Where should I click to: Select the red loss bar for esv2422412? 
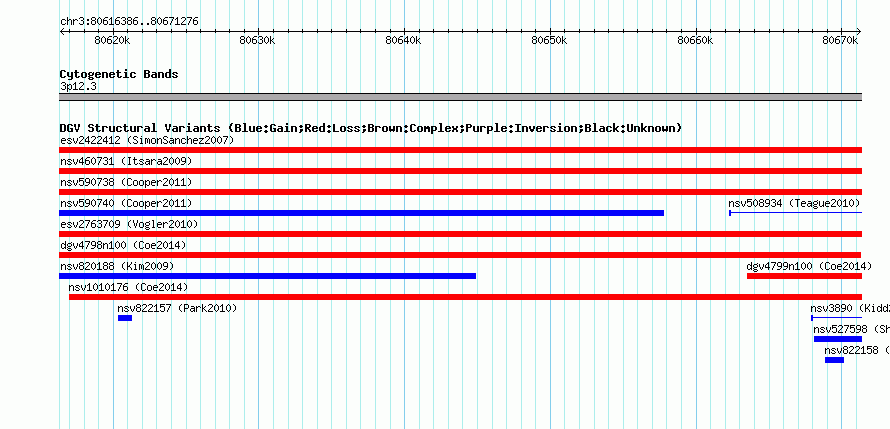pyautogui.click(x=460, y=150)
